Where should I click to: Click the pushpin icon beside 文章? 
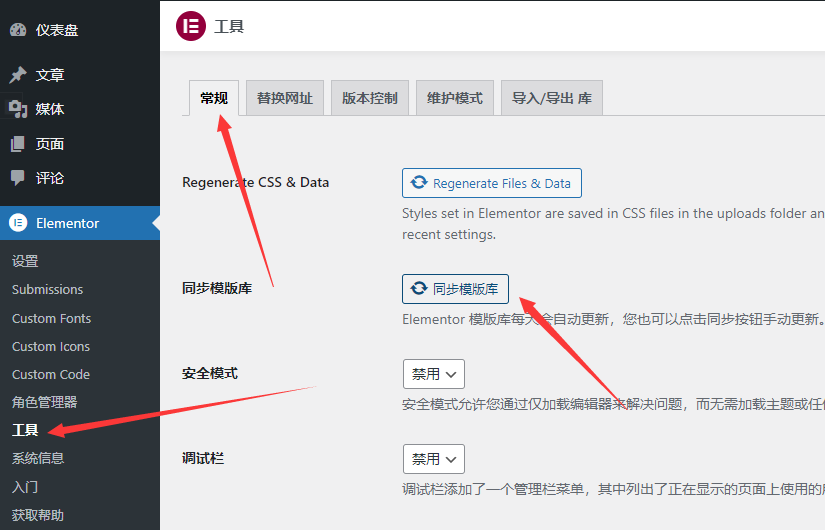click(x=18, y=75)
